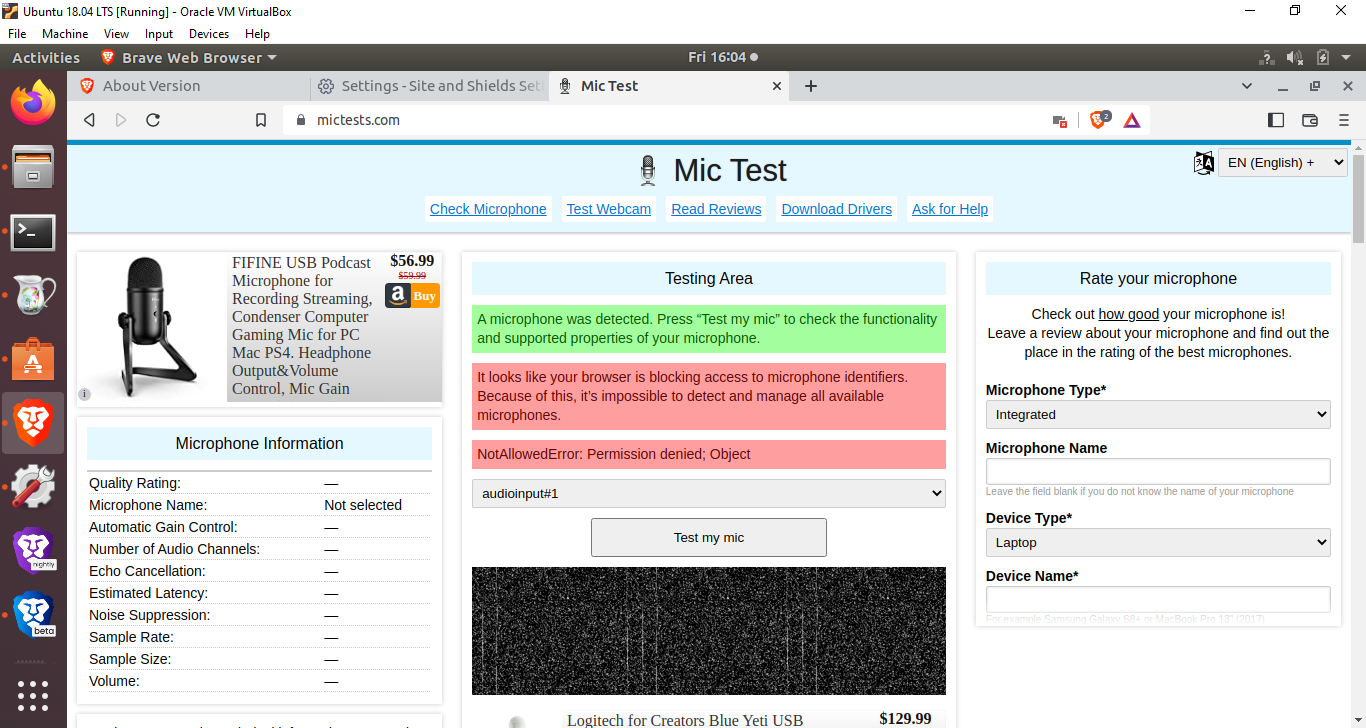Open Brave Beta from the dock
1366x728 pixels.
coord(33,615)
